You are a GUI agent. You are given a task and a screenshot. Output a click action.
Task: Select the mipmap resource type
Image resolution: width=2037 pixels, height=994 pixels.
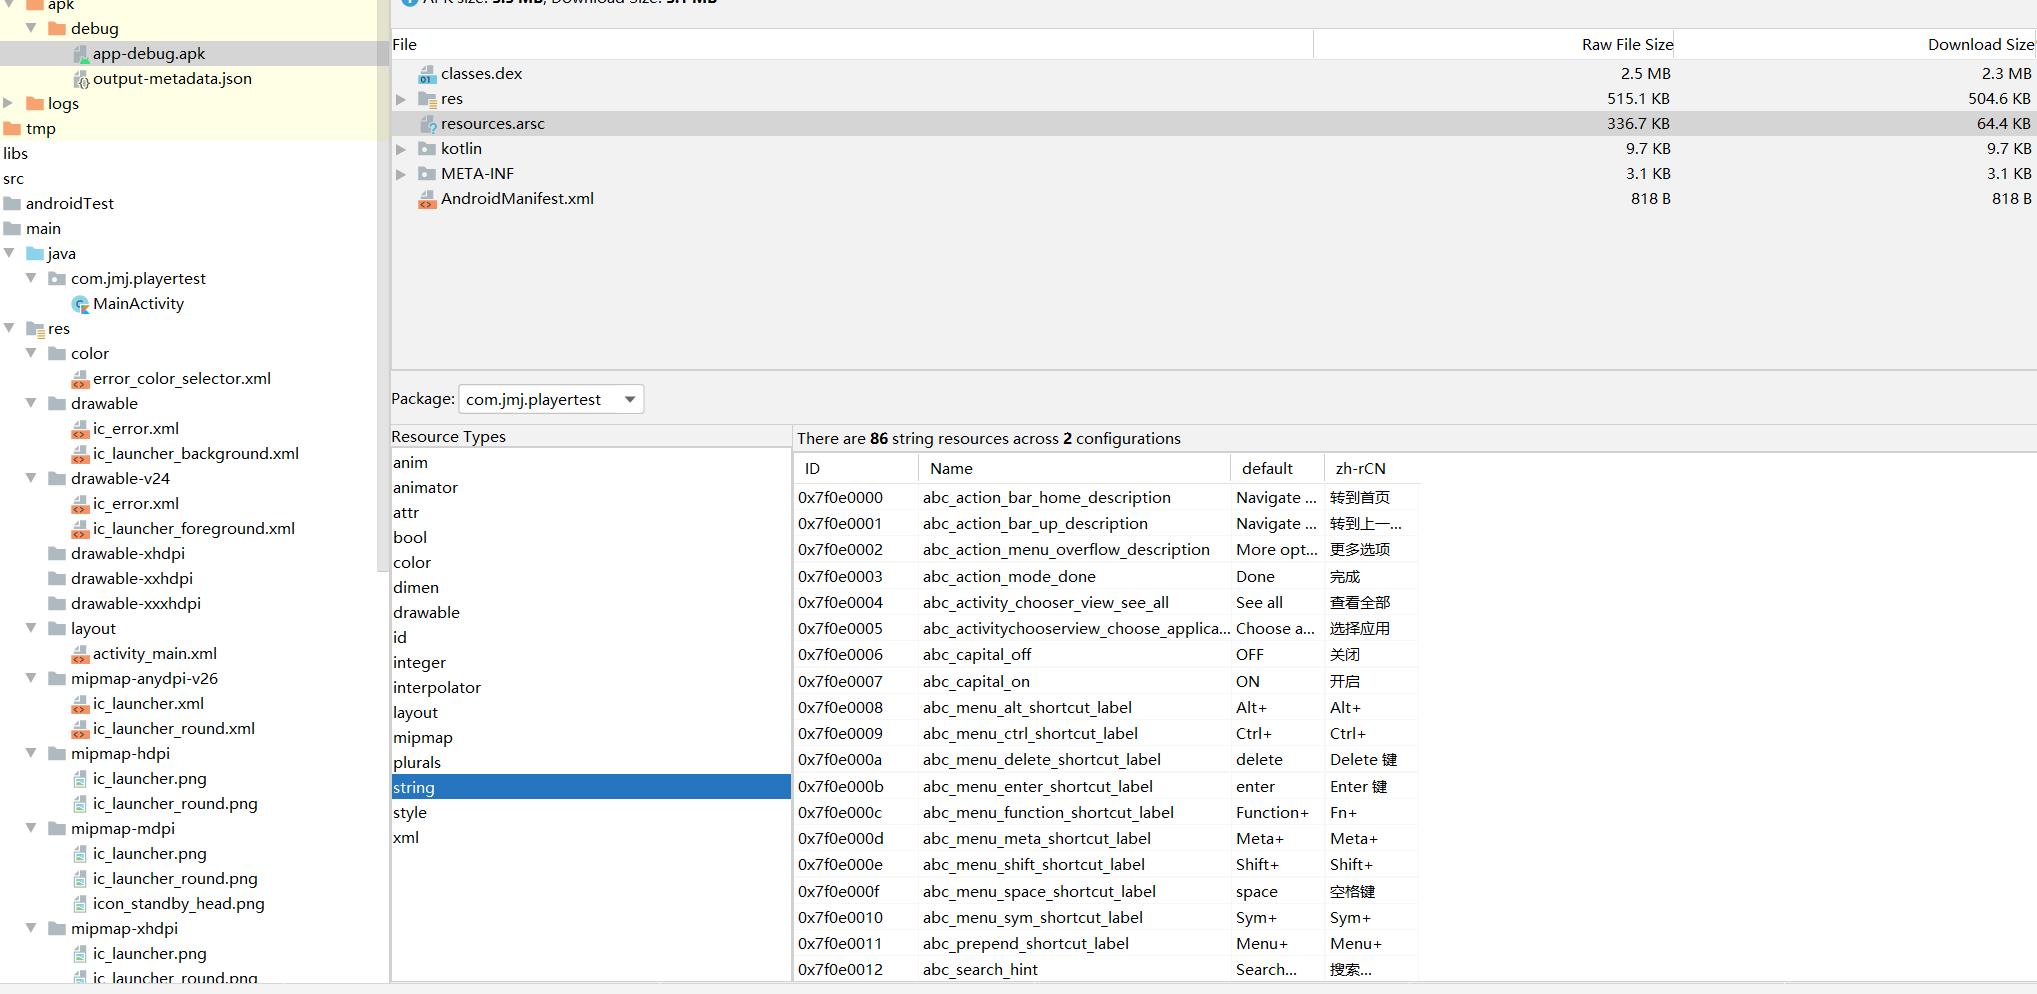pos(591,738)
